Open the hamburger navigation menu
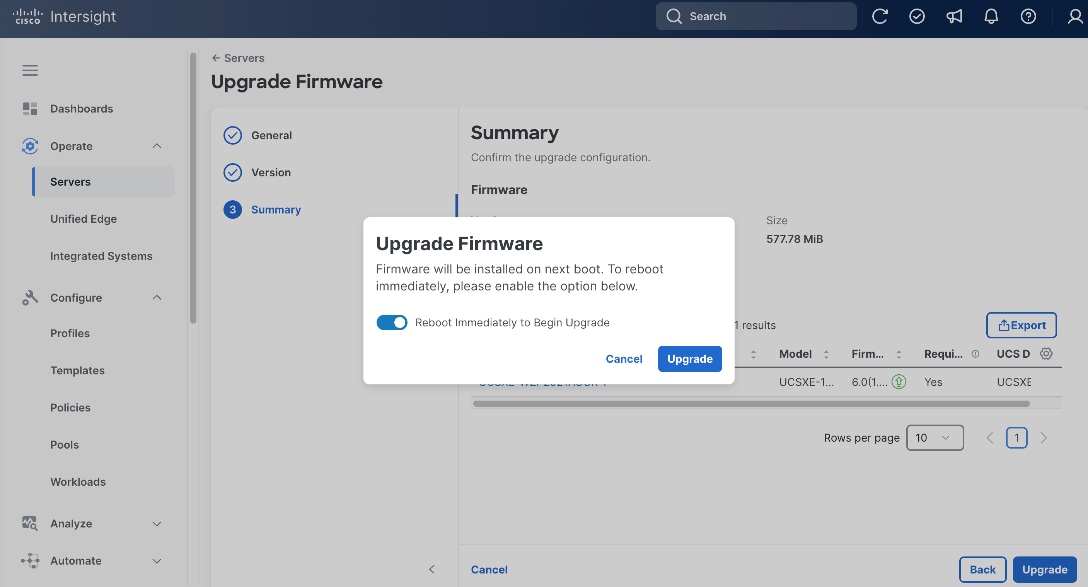Viewport: 1088px width, 587px height. point(30,71)
